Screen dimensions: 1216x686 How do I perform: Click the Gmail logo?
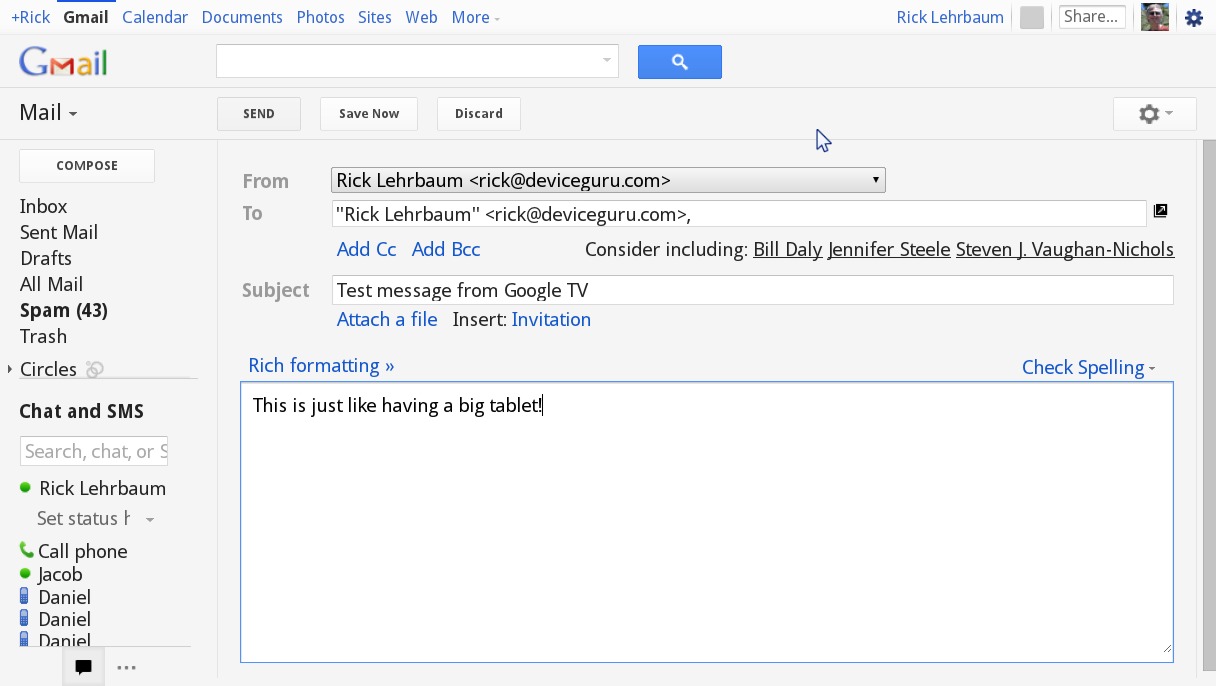click(x=63, y=62)
